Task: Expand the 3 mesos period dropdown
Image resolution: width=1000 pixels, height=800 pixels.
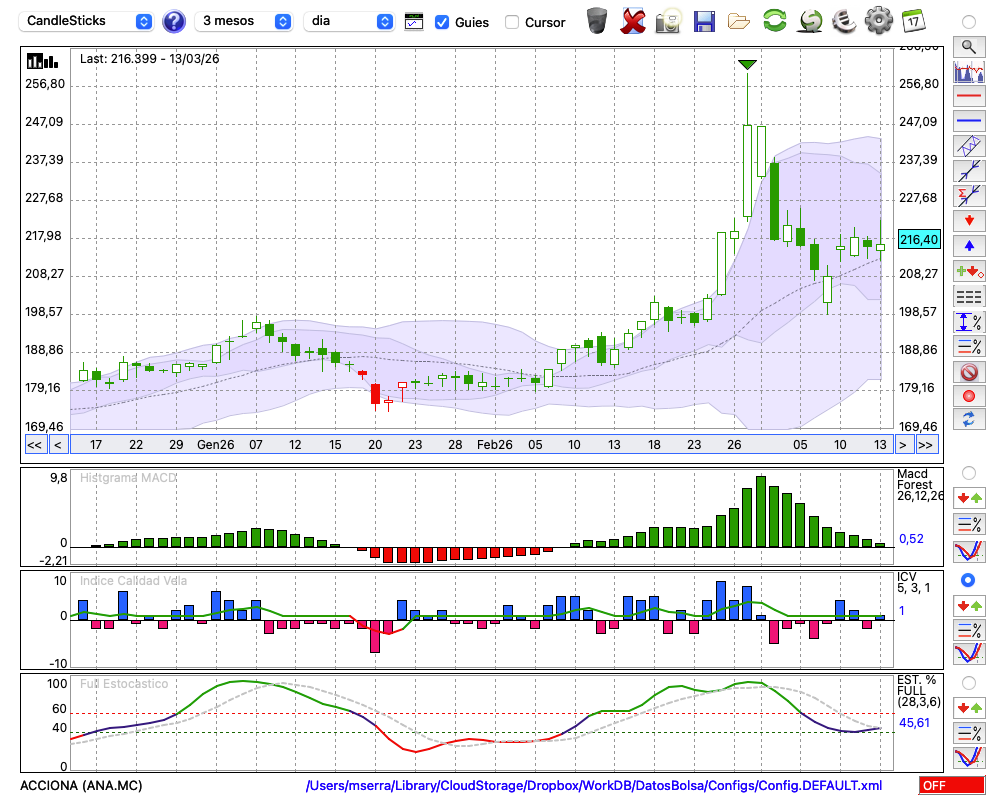Action: click(x=244, y=21)
